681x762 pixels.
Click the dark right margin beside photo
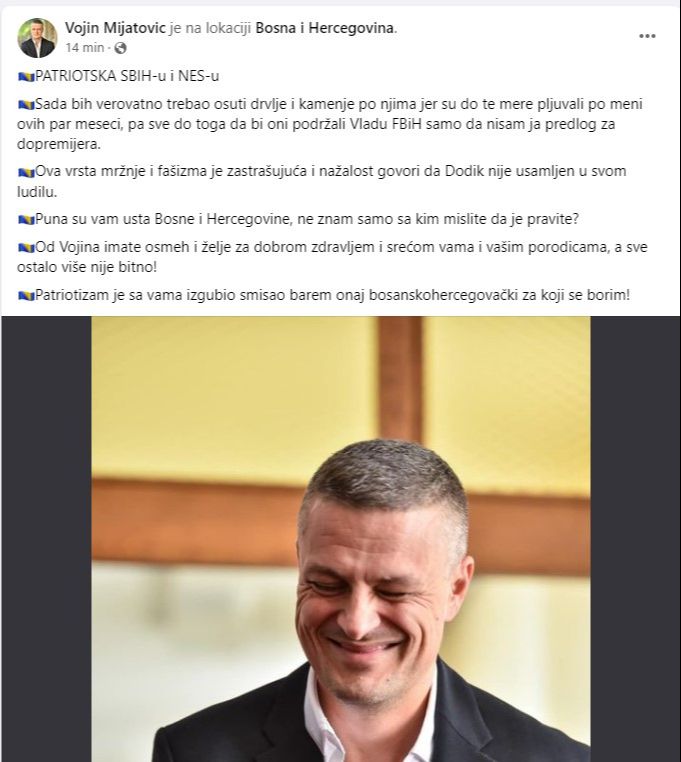point(635,539)
